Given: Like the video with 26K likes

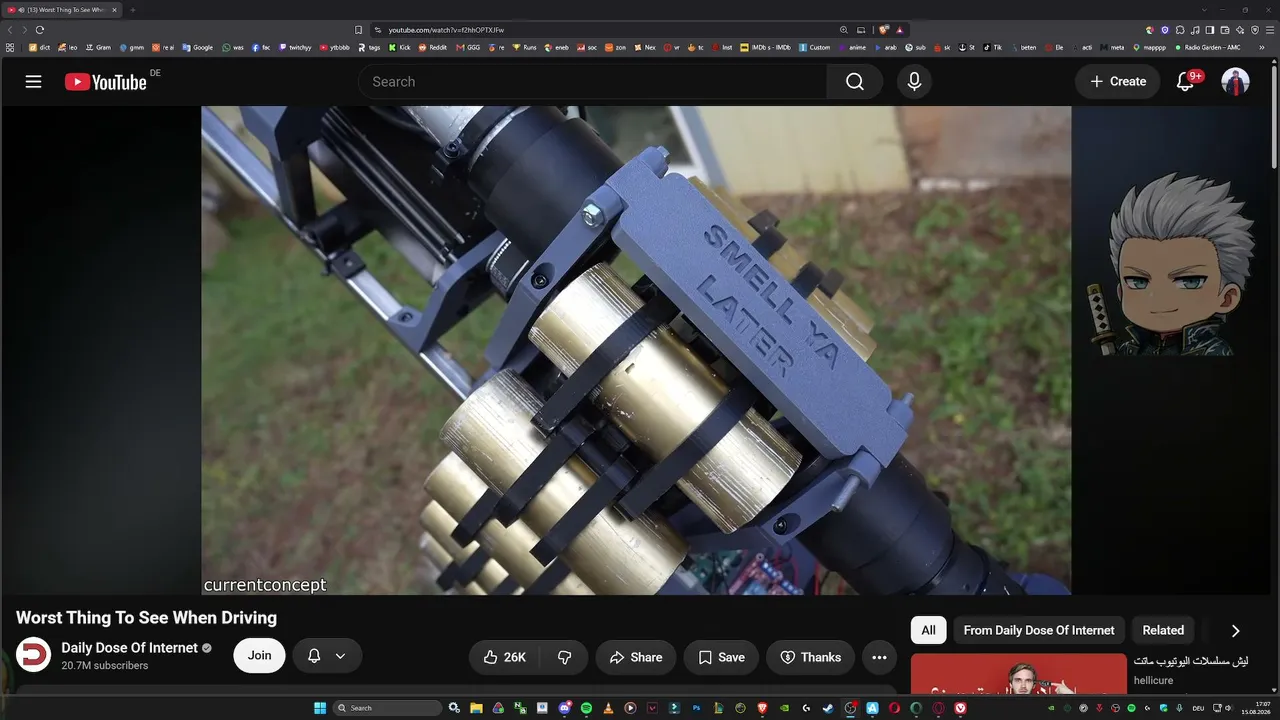Looking at the screenshot, I should point(505,657).
